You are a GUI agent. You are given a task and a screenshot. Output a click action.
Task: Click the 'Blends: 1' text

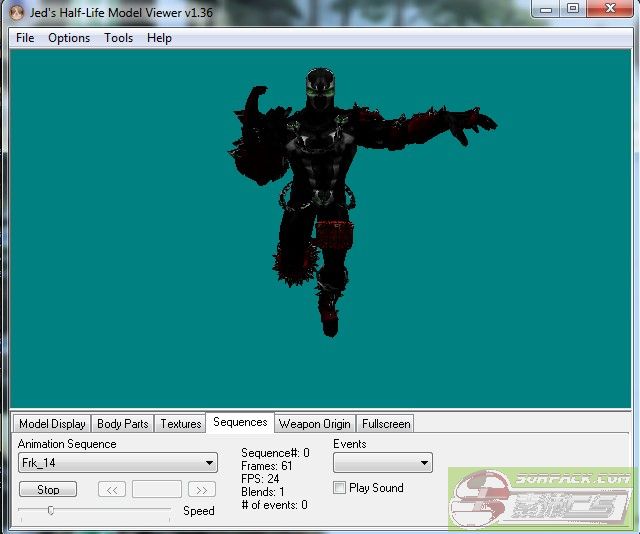point(263,492)
